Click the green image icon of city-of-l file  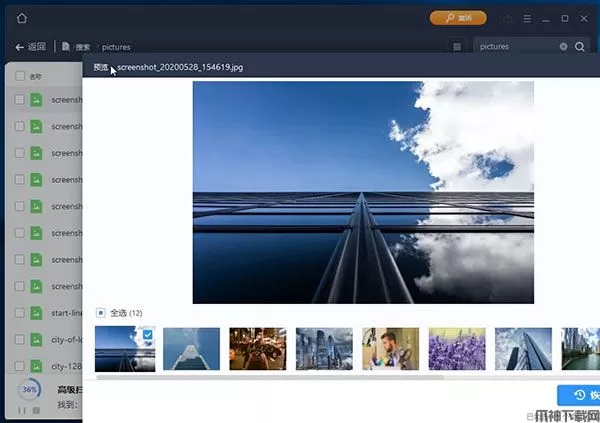36,340
